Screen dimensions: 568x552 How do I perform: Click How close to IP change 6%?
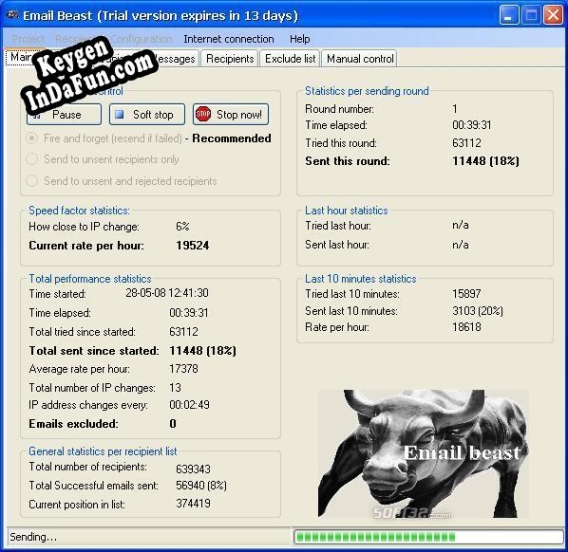(x=183, y=226)
